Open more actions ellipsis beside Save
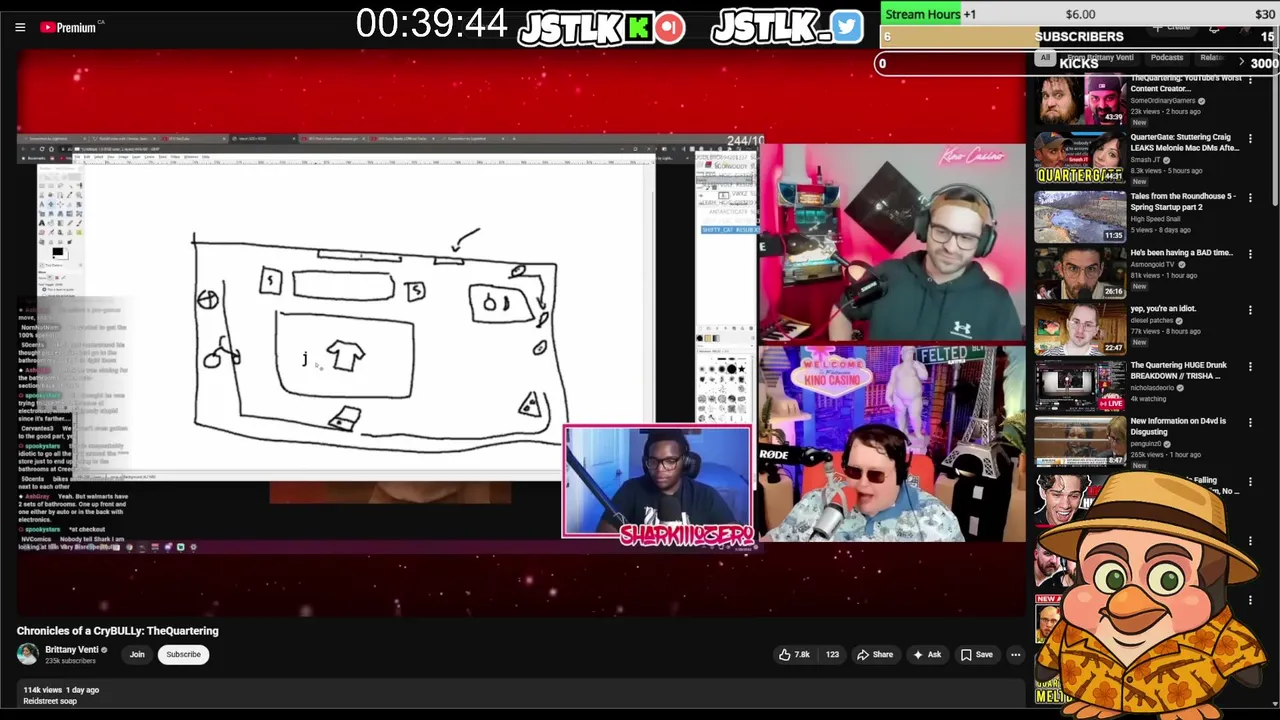Viewport: 1280px width, 720px height. coord(1015,654)
